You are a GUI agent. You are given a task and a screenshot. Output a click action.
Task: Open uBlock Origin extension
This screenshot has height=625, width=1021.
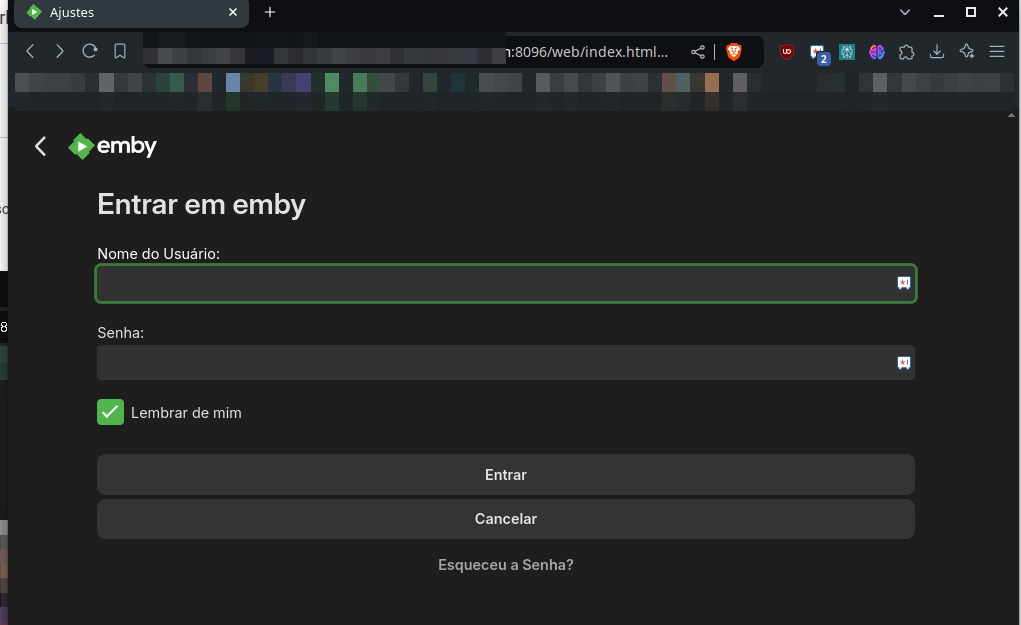coord(787,52)
